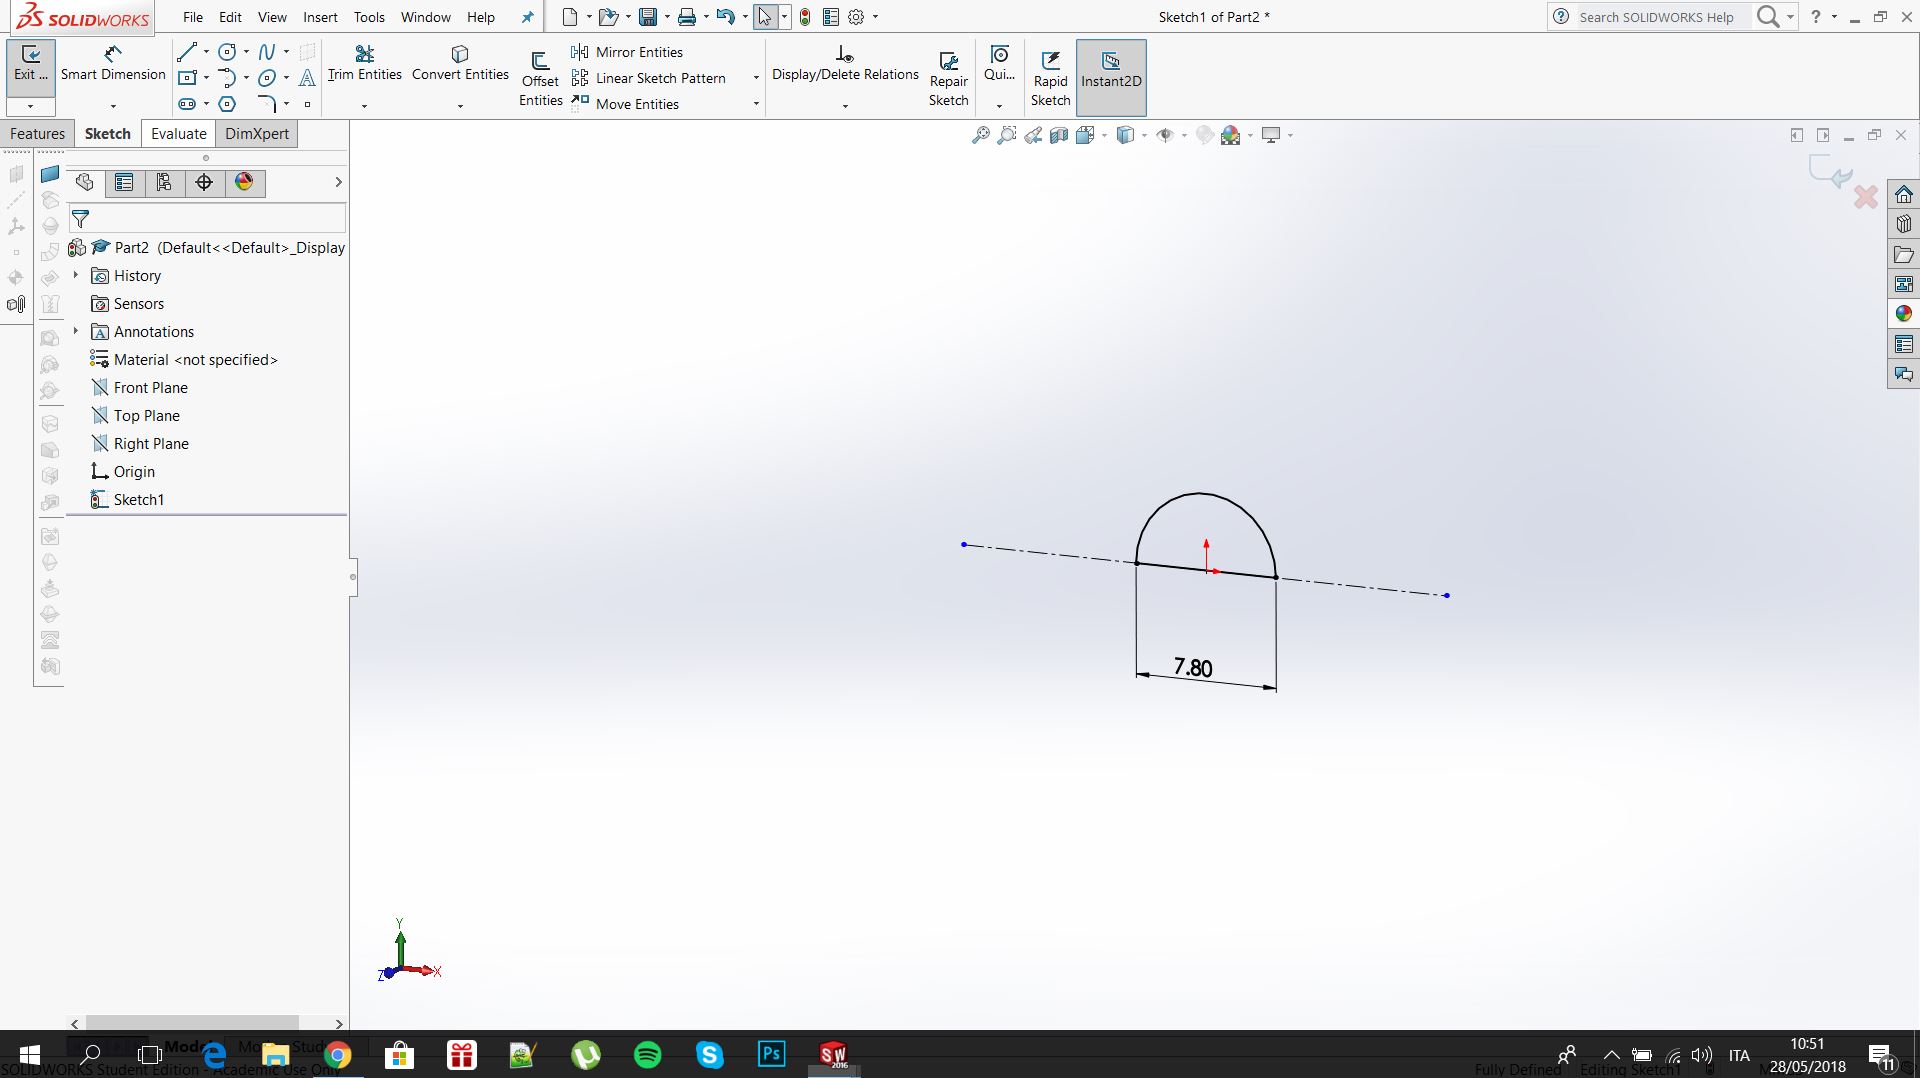The width and height of the screenshot is (1920, 1078).
Task: Open the PropertyManager tab
Action: coord(124,182)
